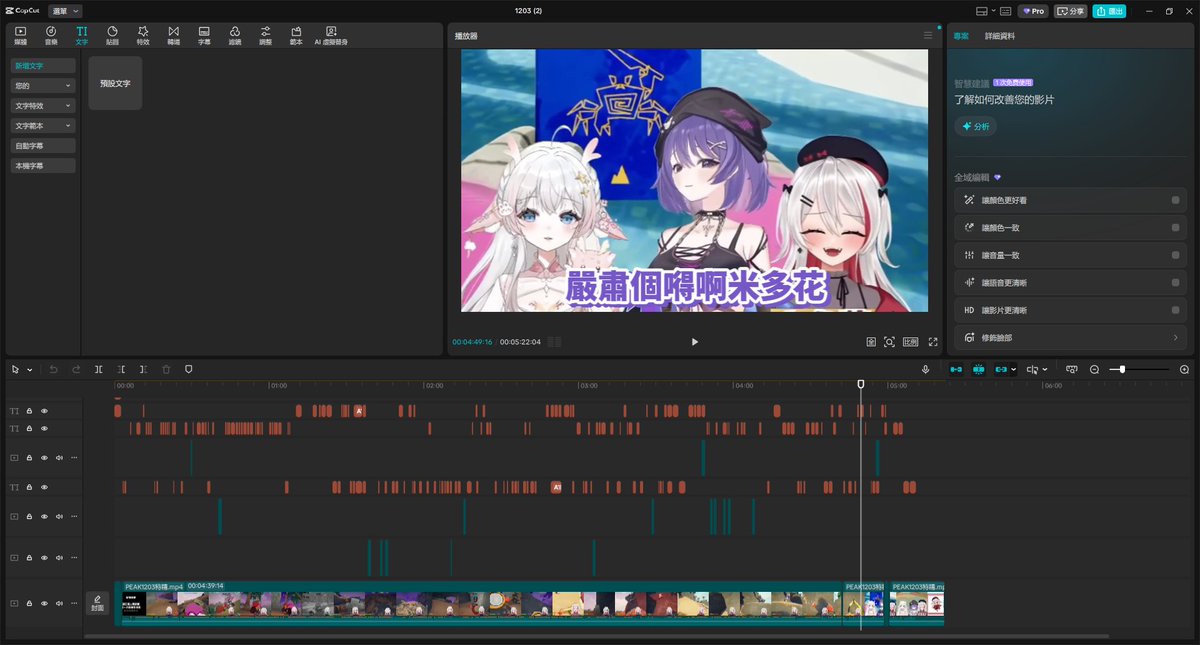Screen dimensions: 1200x645
Task: Enable the 讓顏色更好看 checkbox
Action: (1175, 200)
